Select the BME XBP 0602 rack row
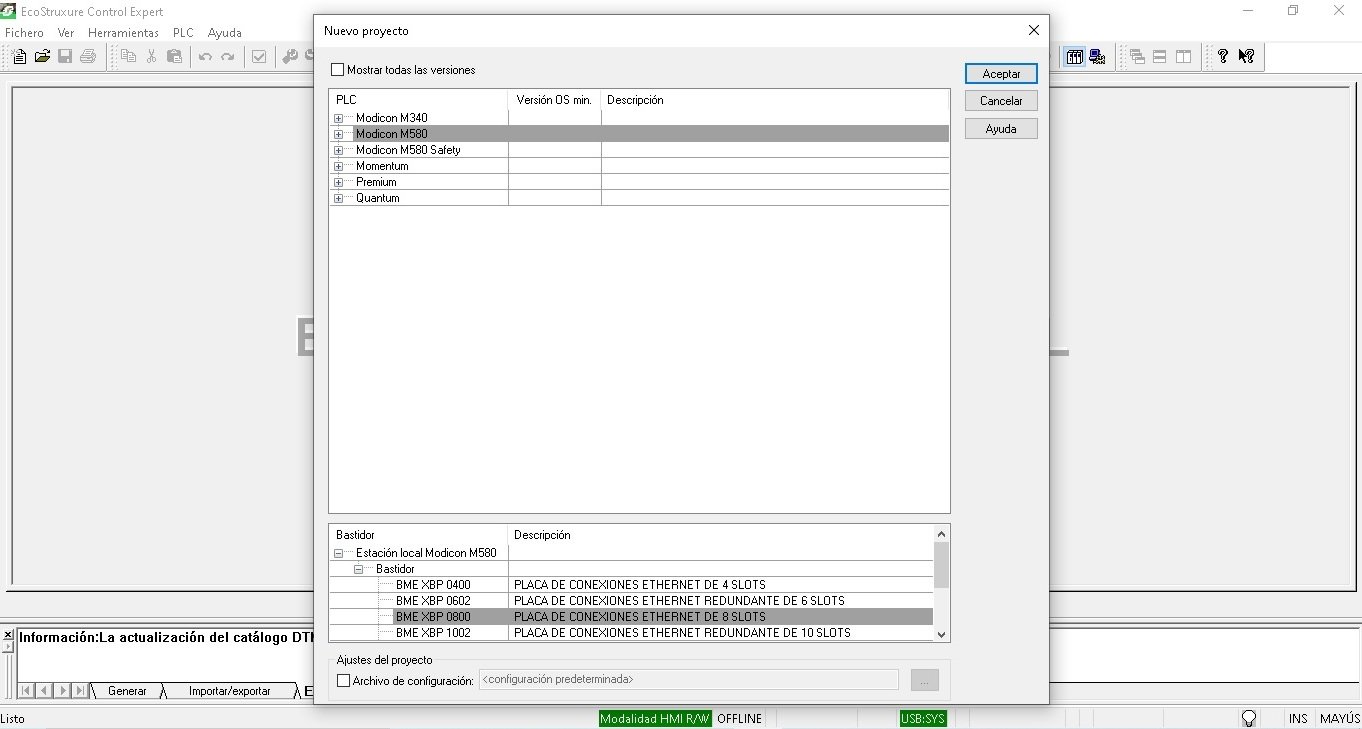This screenshot has width=1362, height=729. click(631, 601)
